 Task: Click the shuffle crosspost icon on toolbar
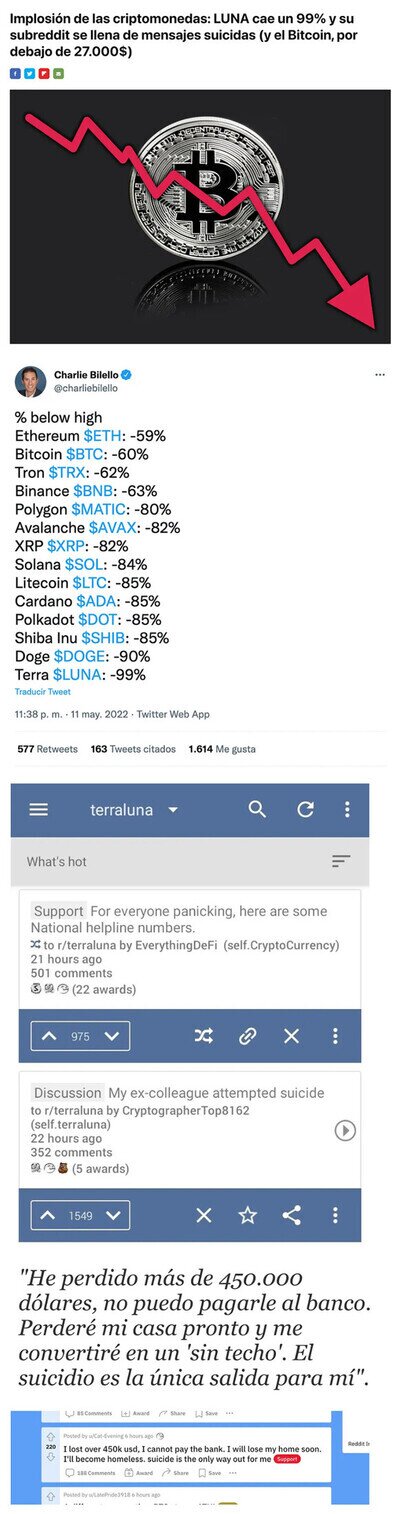tap(204, 1036)
